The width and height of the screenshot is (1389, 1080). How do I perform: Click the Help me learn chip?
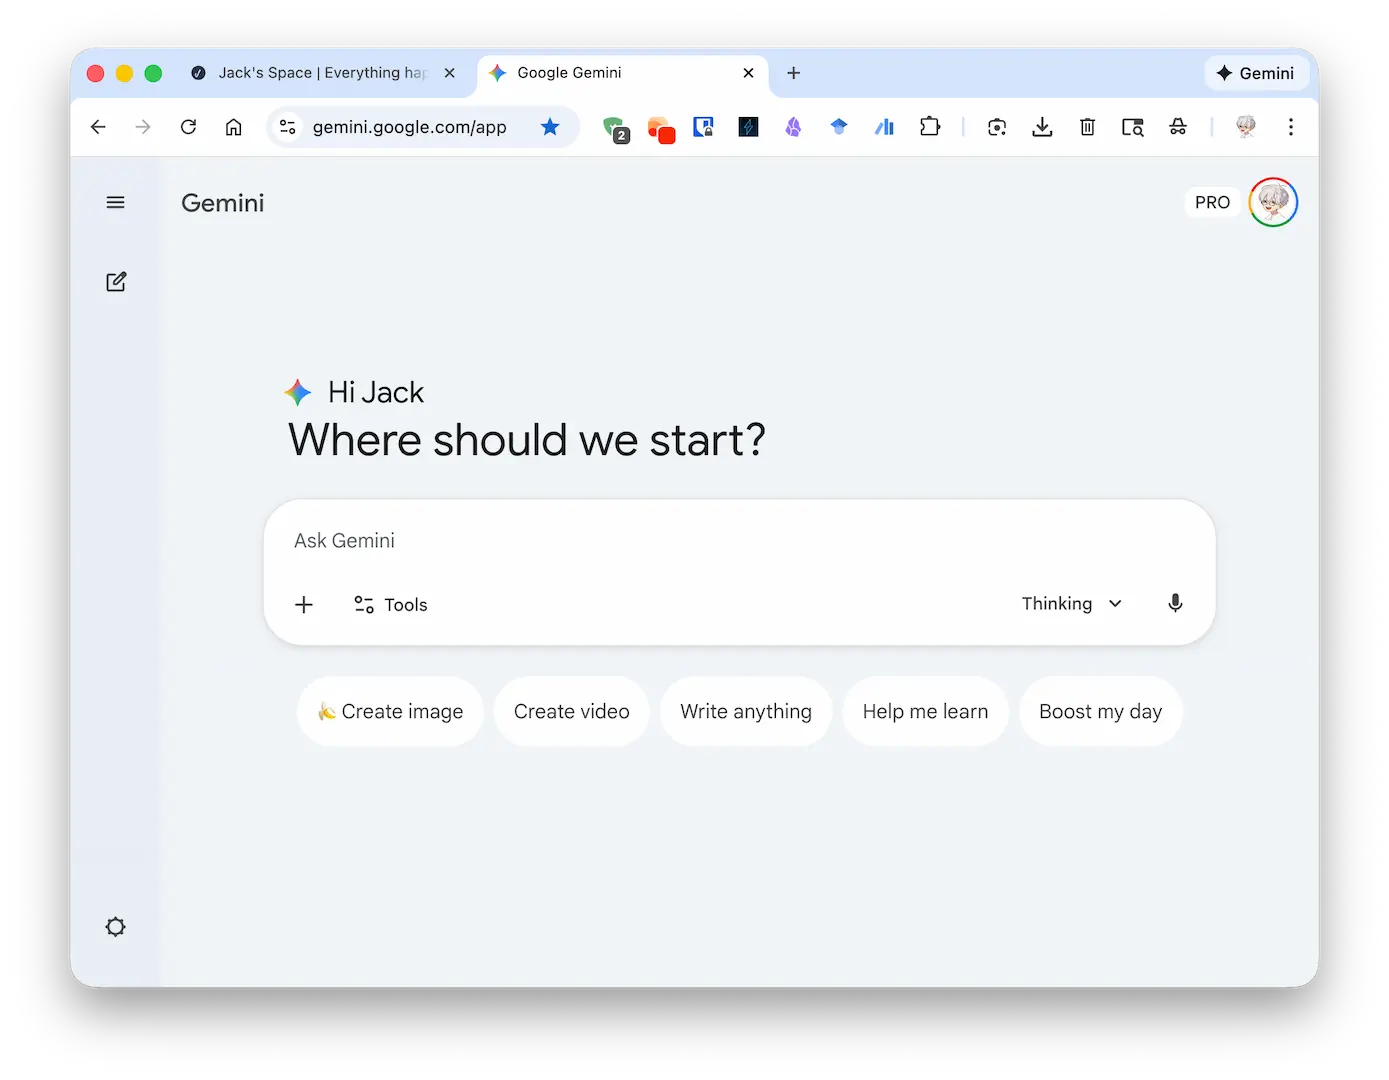925,712
